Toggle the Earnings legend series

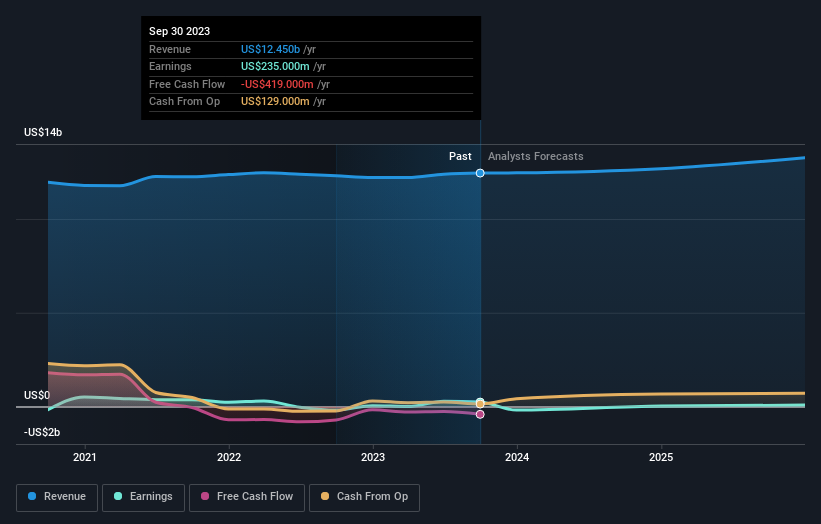143,497
